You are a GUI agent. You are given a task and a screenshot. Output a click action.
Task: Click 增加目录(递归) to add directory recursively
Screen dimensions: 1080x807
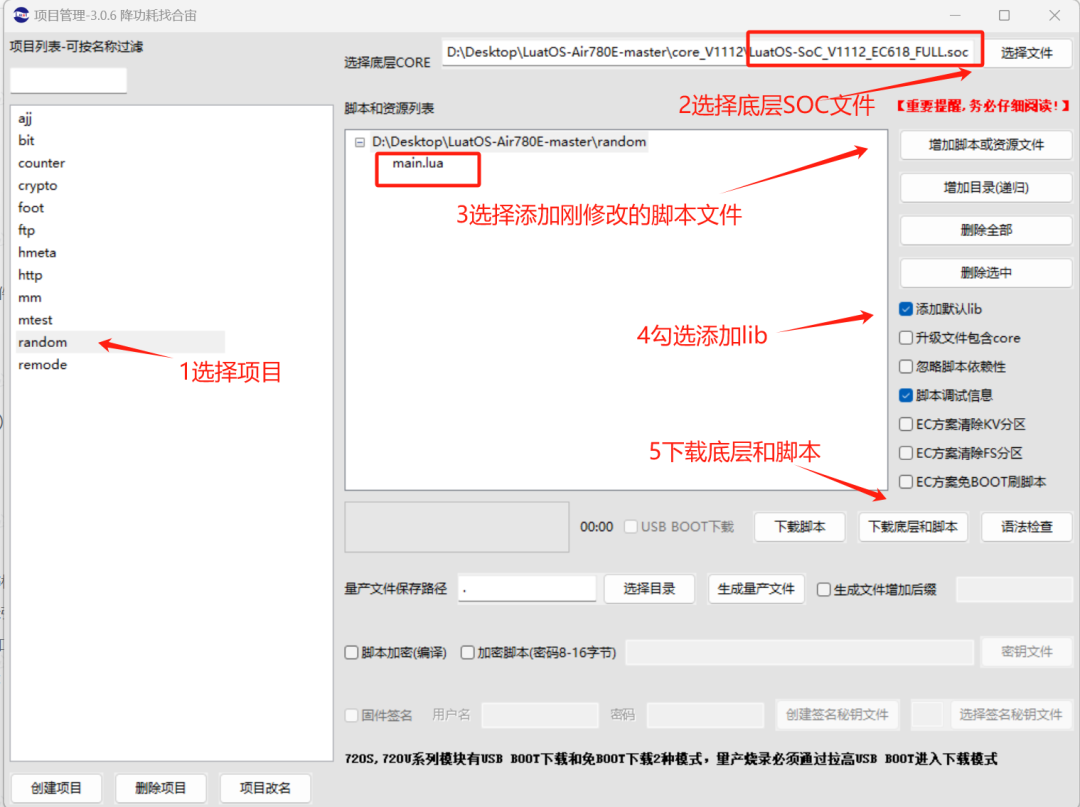point(985,187)
